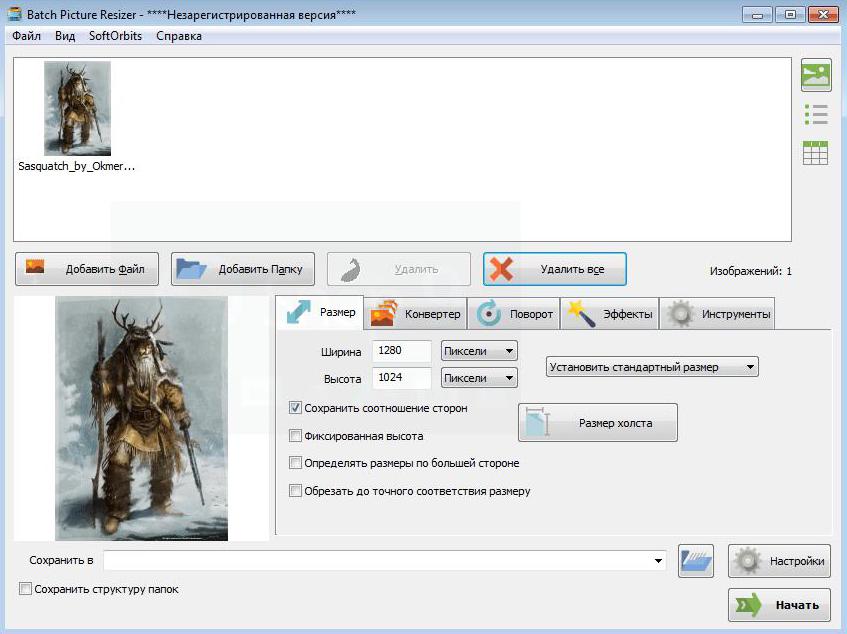Open the Размер холста dialog
The height and width of the screenshot is (634, 847).
pyautogui.click(x=598, y=423)
